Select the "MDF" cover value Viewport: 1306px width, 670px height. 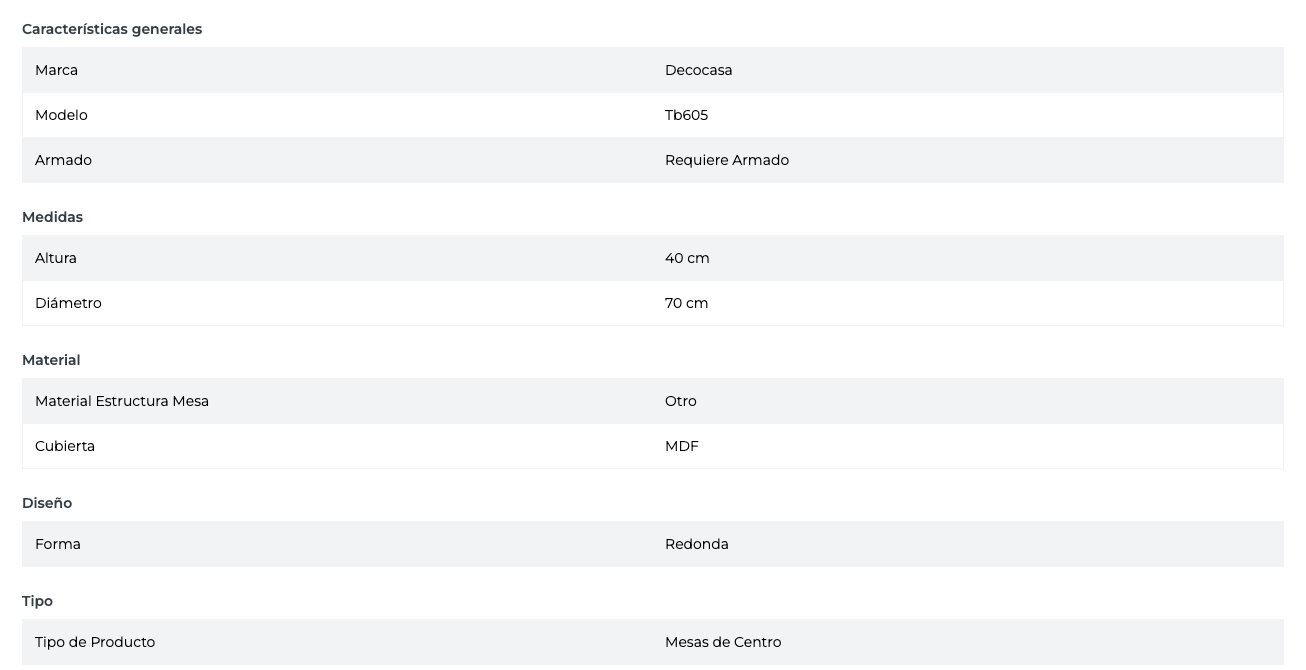click(x=681, y=446)
